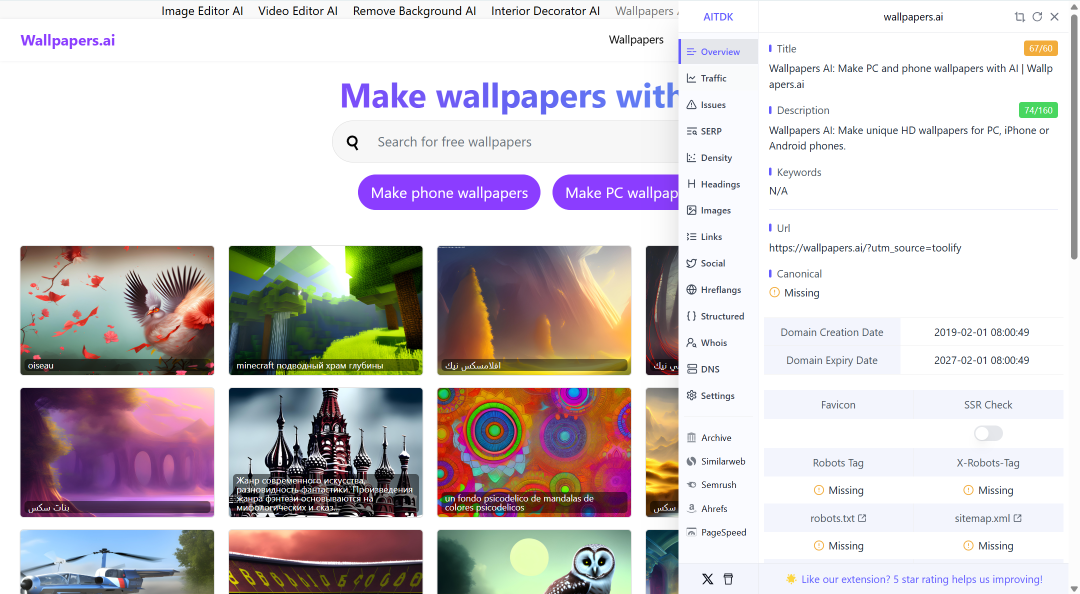
Task: Click the Images icon in sidebar
Action: tap(692, 210)
